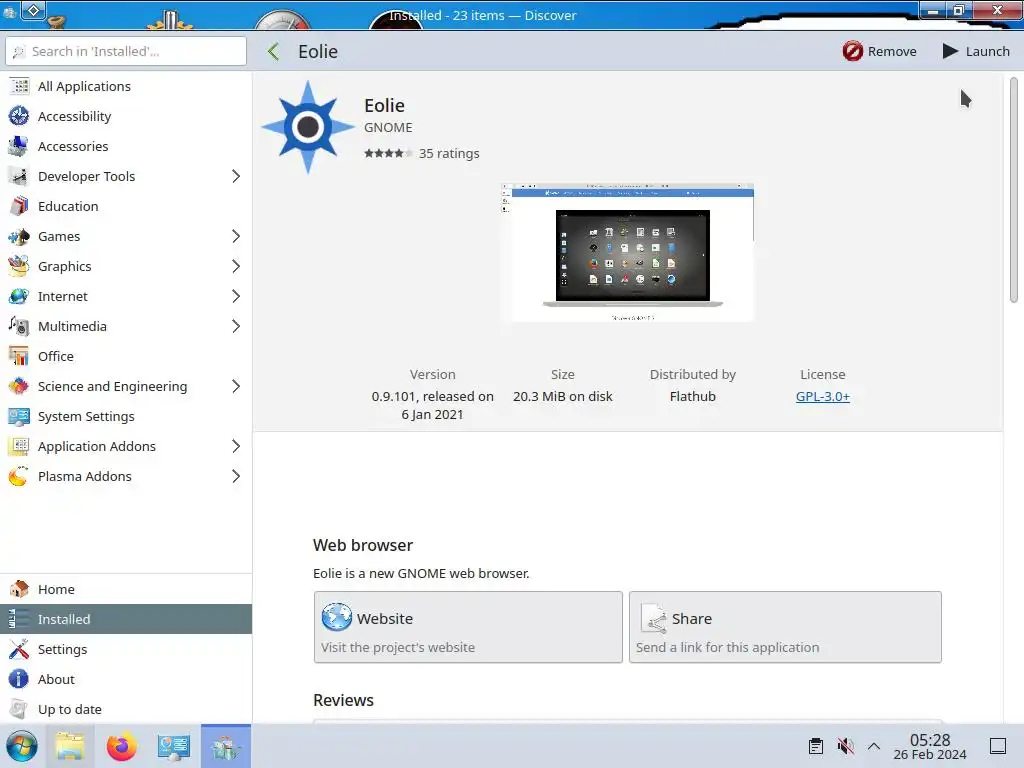Open Science and Engineering icon
The height and width of the screenshot is (768, 1024).
pyautogui.click(x=19, y=387)
